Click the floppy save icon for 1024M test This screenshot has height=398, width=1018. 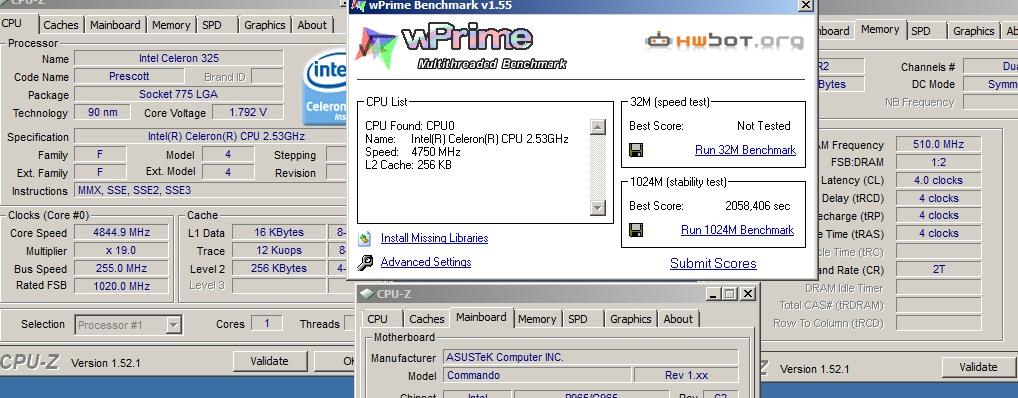[636, 230]
